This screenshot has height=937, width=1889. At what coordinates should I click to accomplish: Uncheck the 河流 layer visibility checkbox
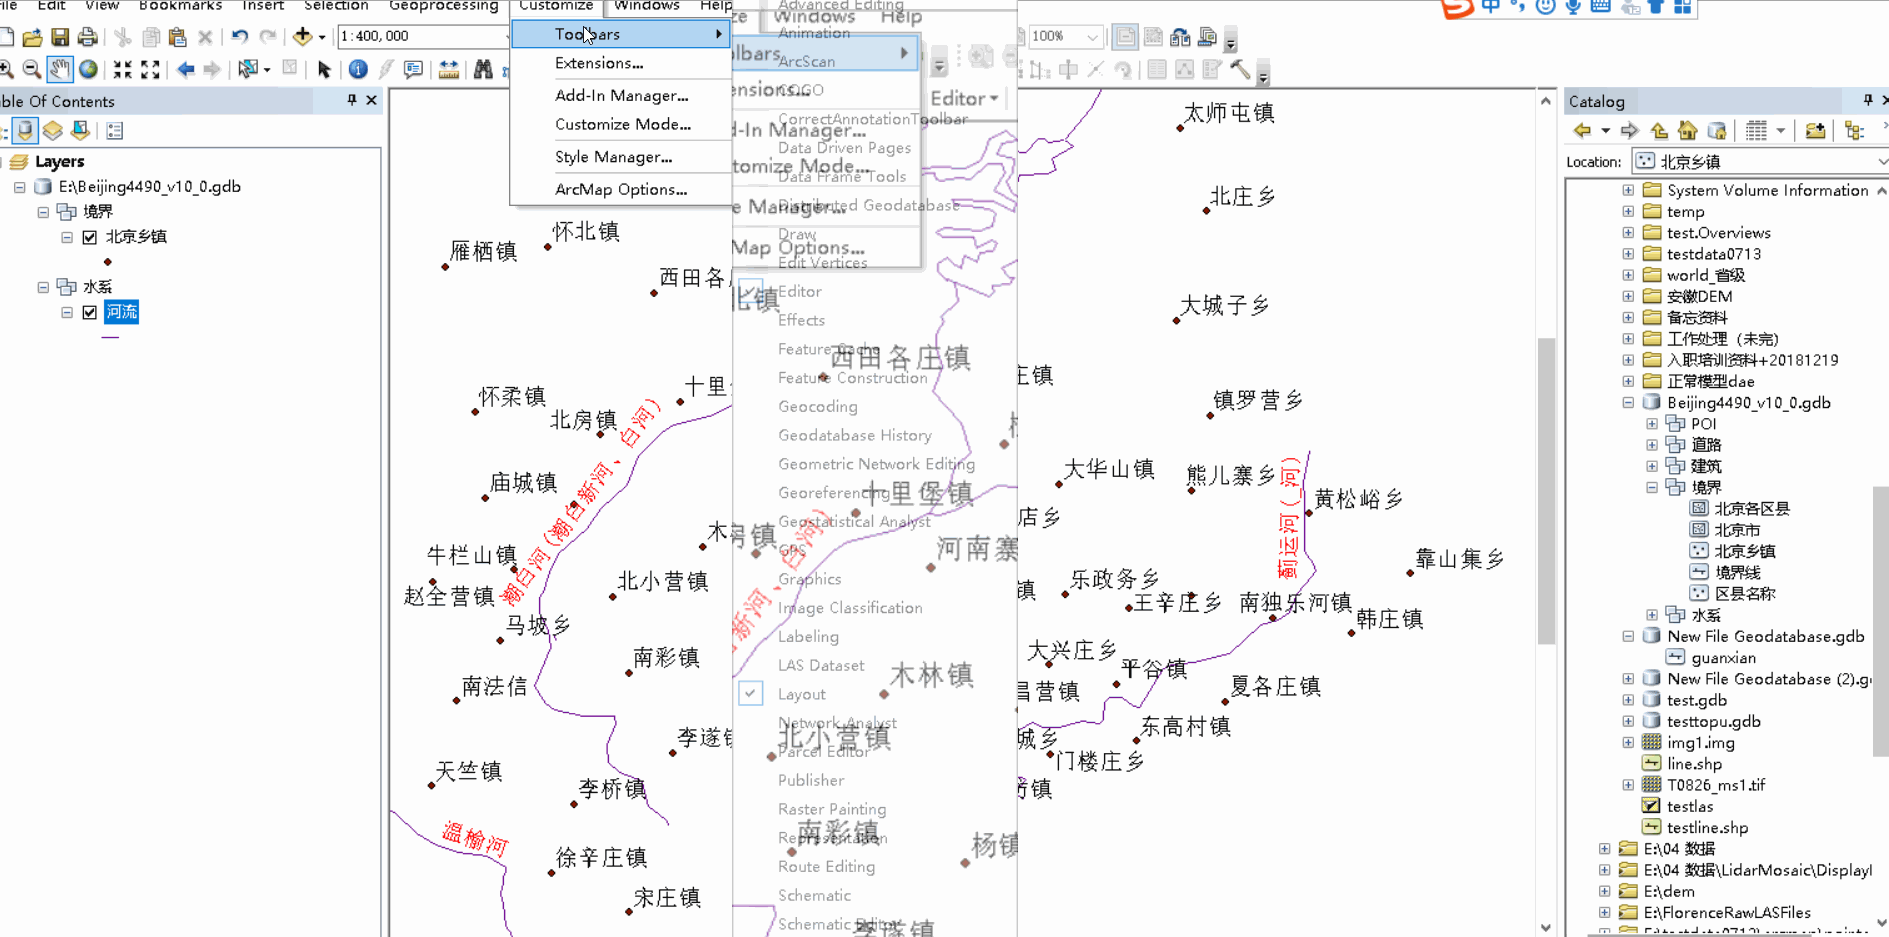[90, 312]
